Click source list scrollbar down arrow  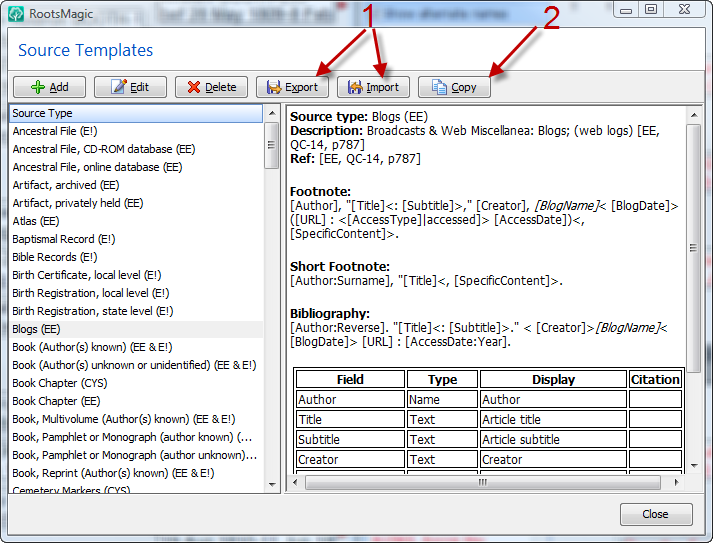coord(272,485)
